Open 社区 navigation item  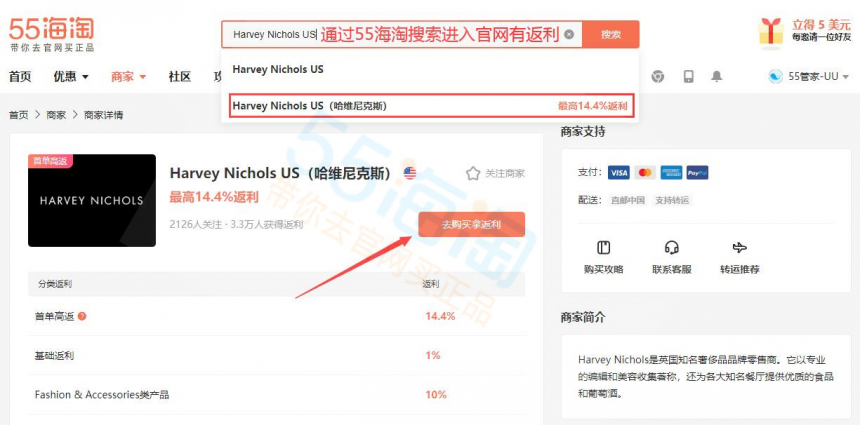[x=180, y=77]
